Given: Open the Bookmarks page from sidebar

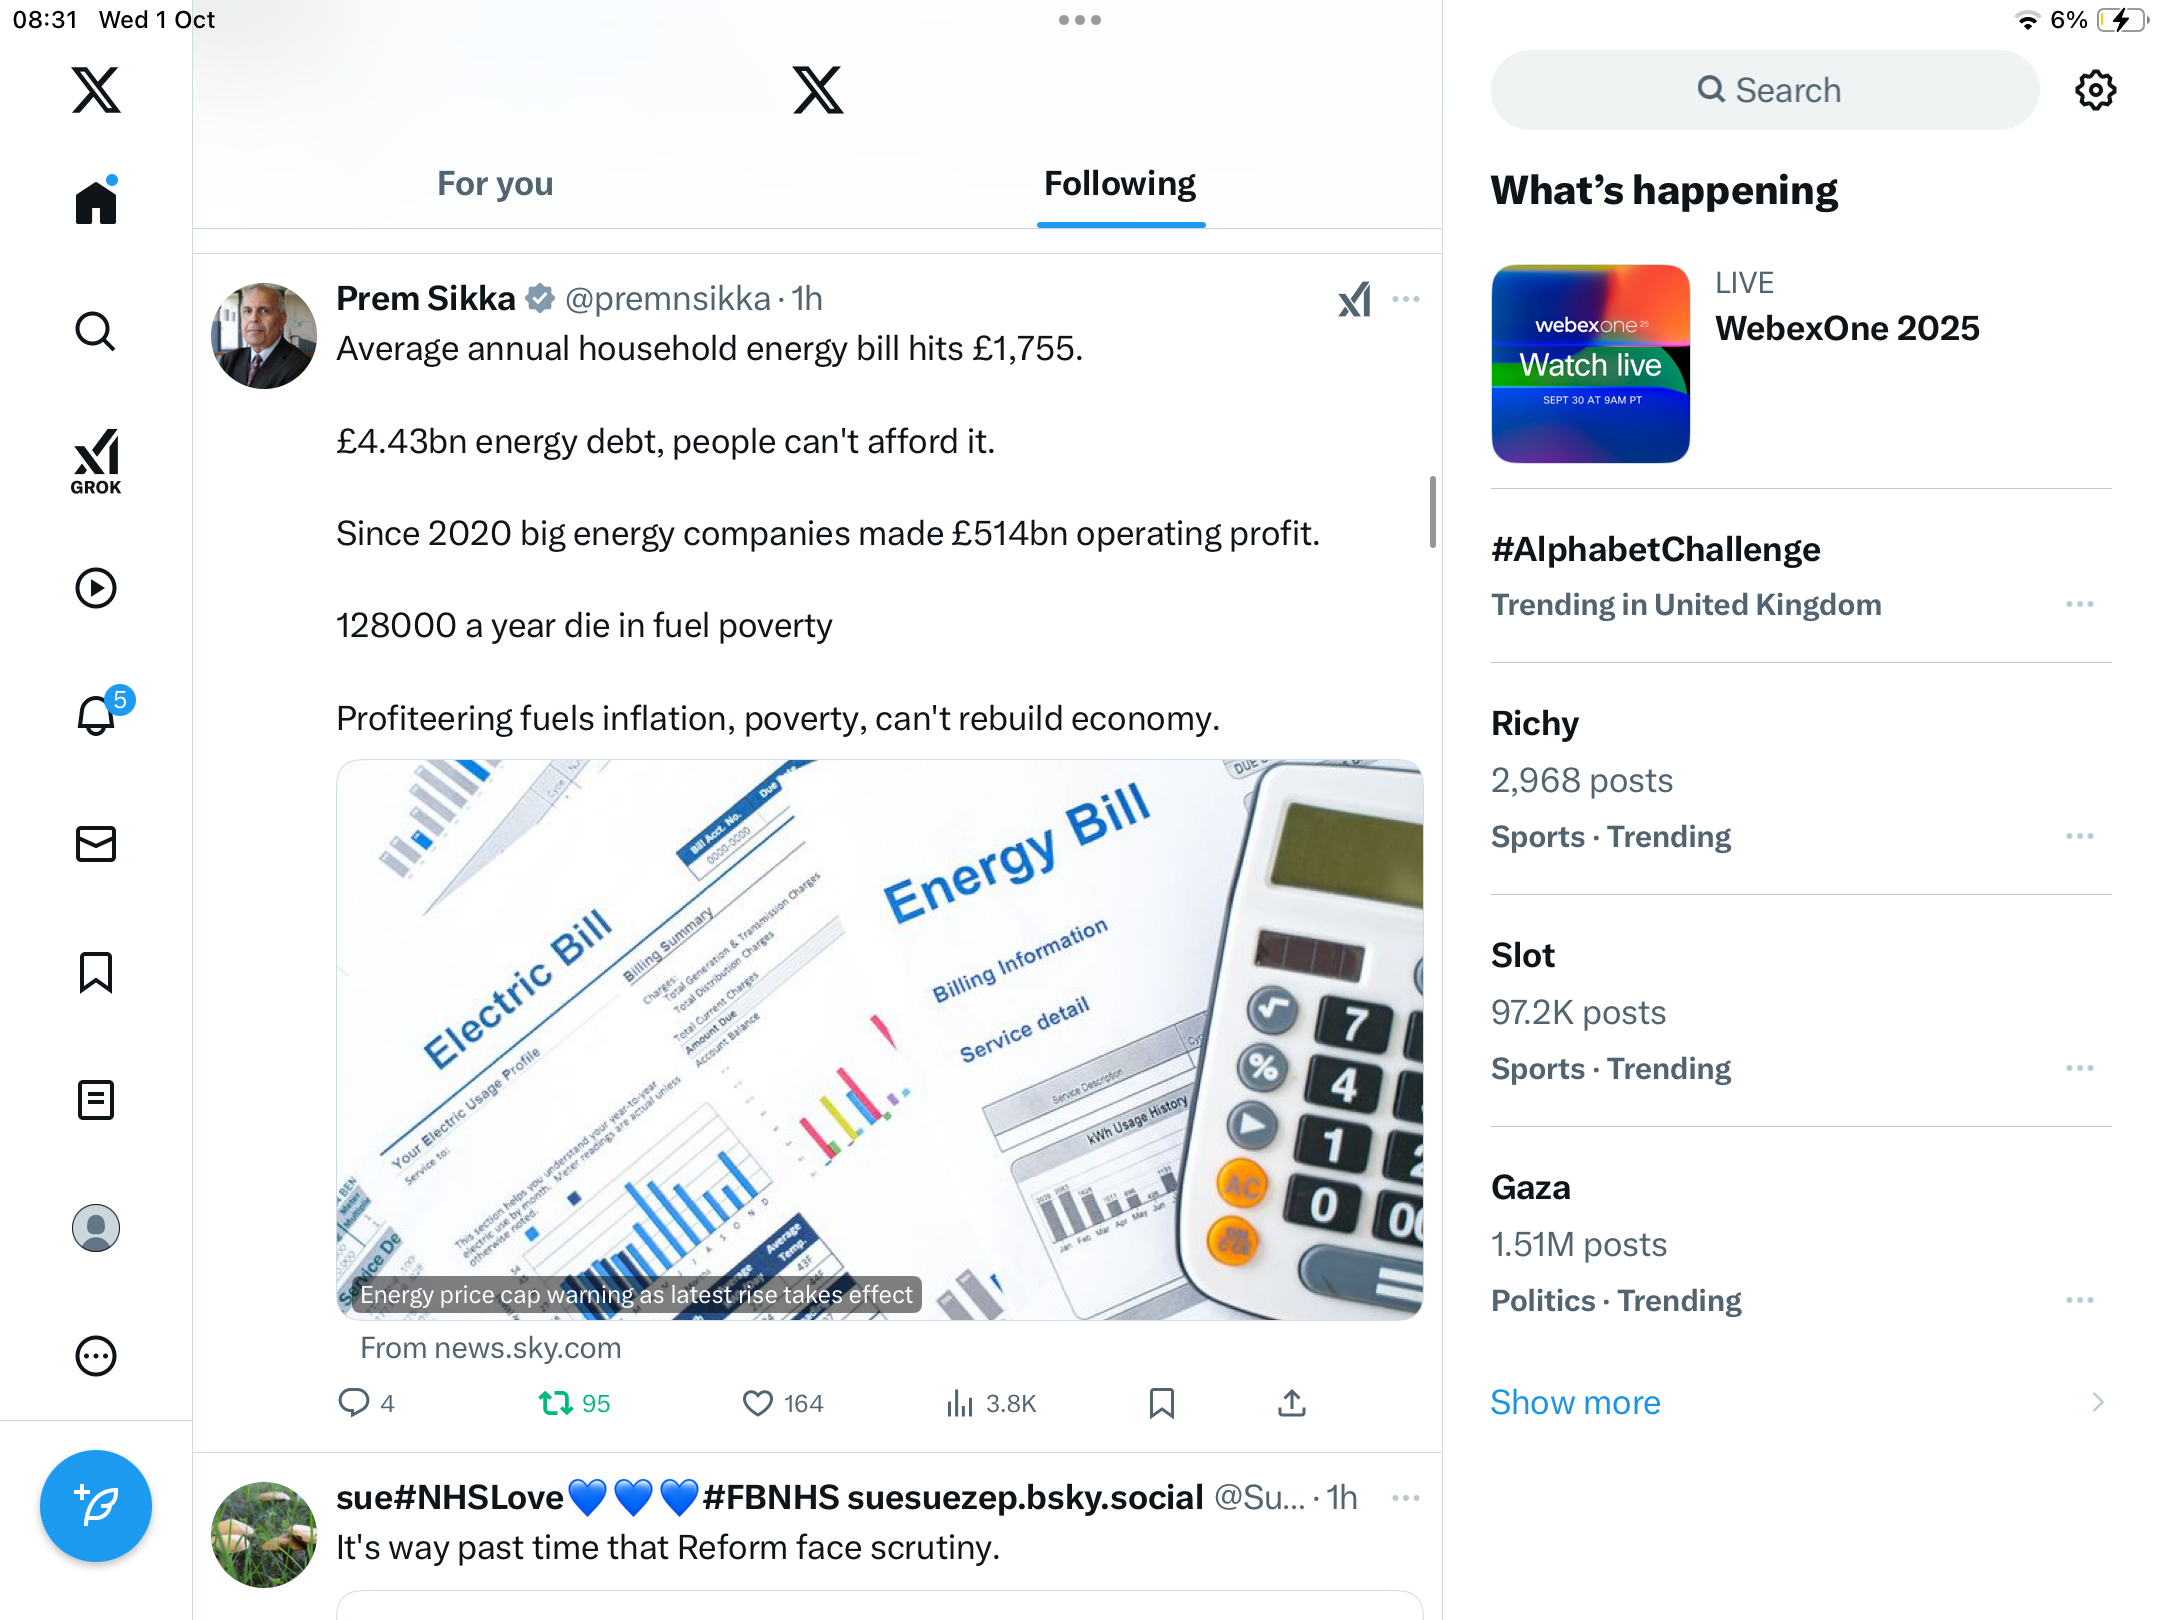Looking at the screenshot, I should coord(96,972).
